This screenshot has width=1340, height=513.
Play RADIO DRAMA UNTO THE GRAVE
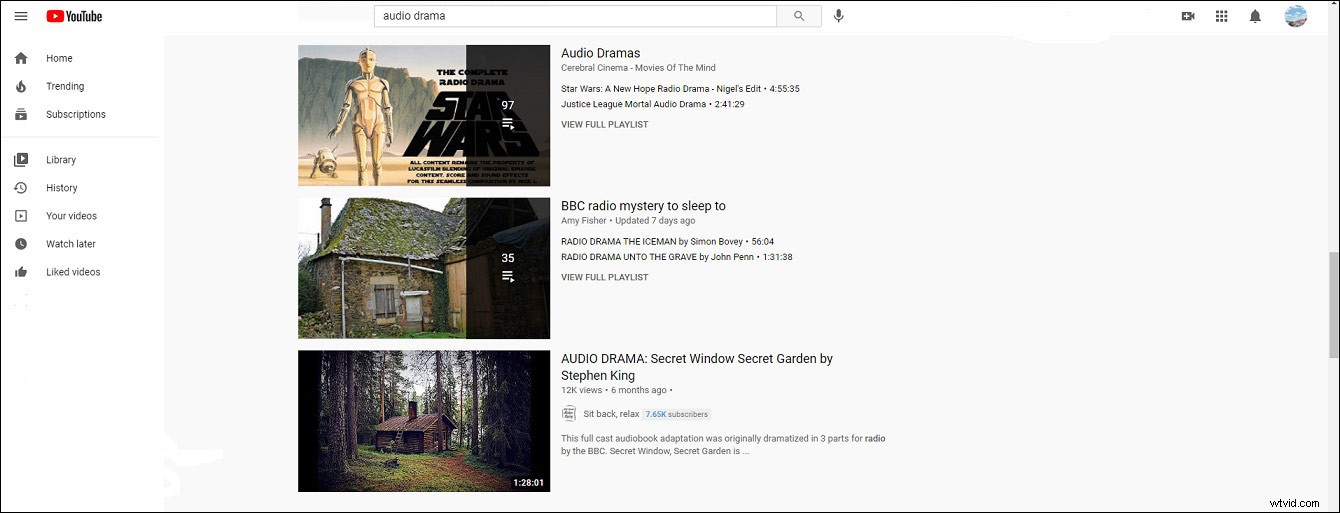pos(676,257)
